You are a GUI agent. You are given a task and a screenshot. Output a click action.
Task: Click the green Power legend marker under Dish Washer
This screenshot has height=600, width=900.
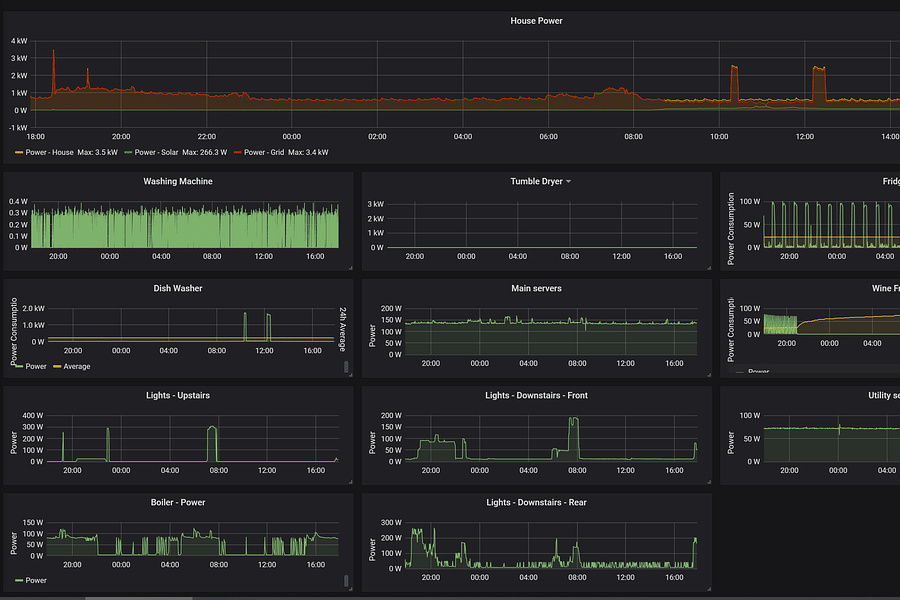pyautogui.click(x=19, y=367)
